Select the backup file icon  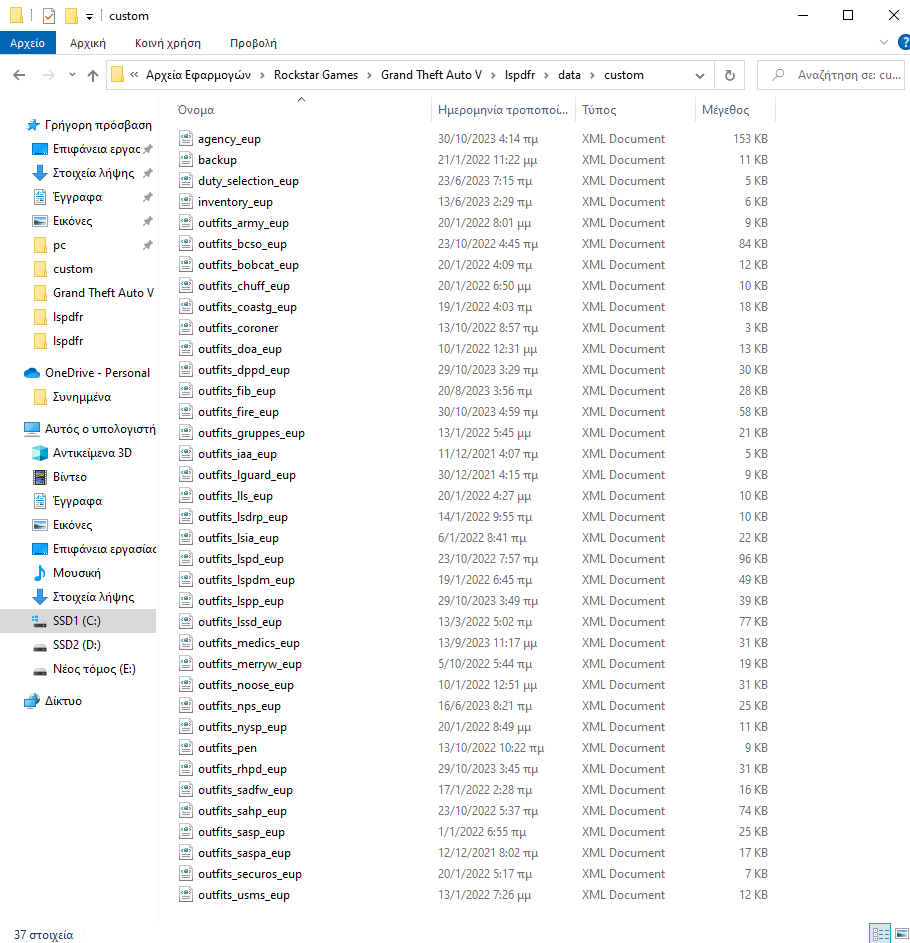coord(186,159)
